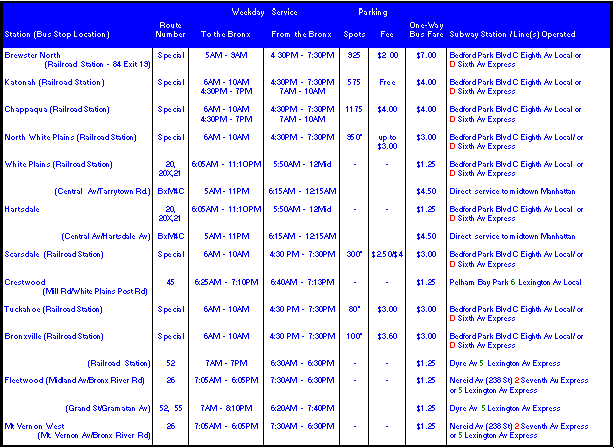Click the 'To the Bronx' column header
The width and height of the screenshot is (615, 448).
[x=226, y=35]
